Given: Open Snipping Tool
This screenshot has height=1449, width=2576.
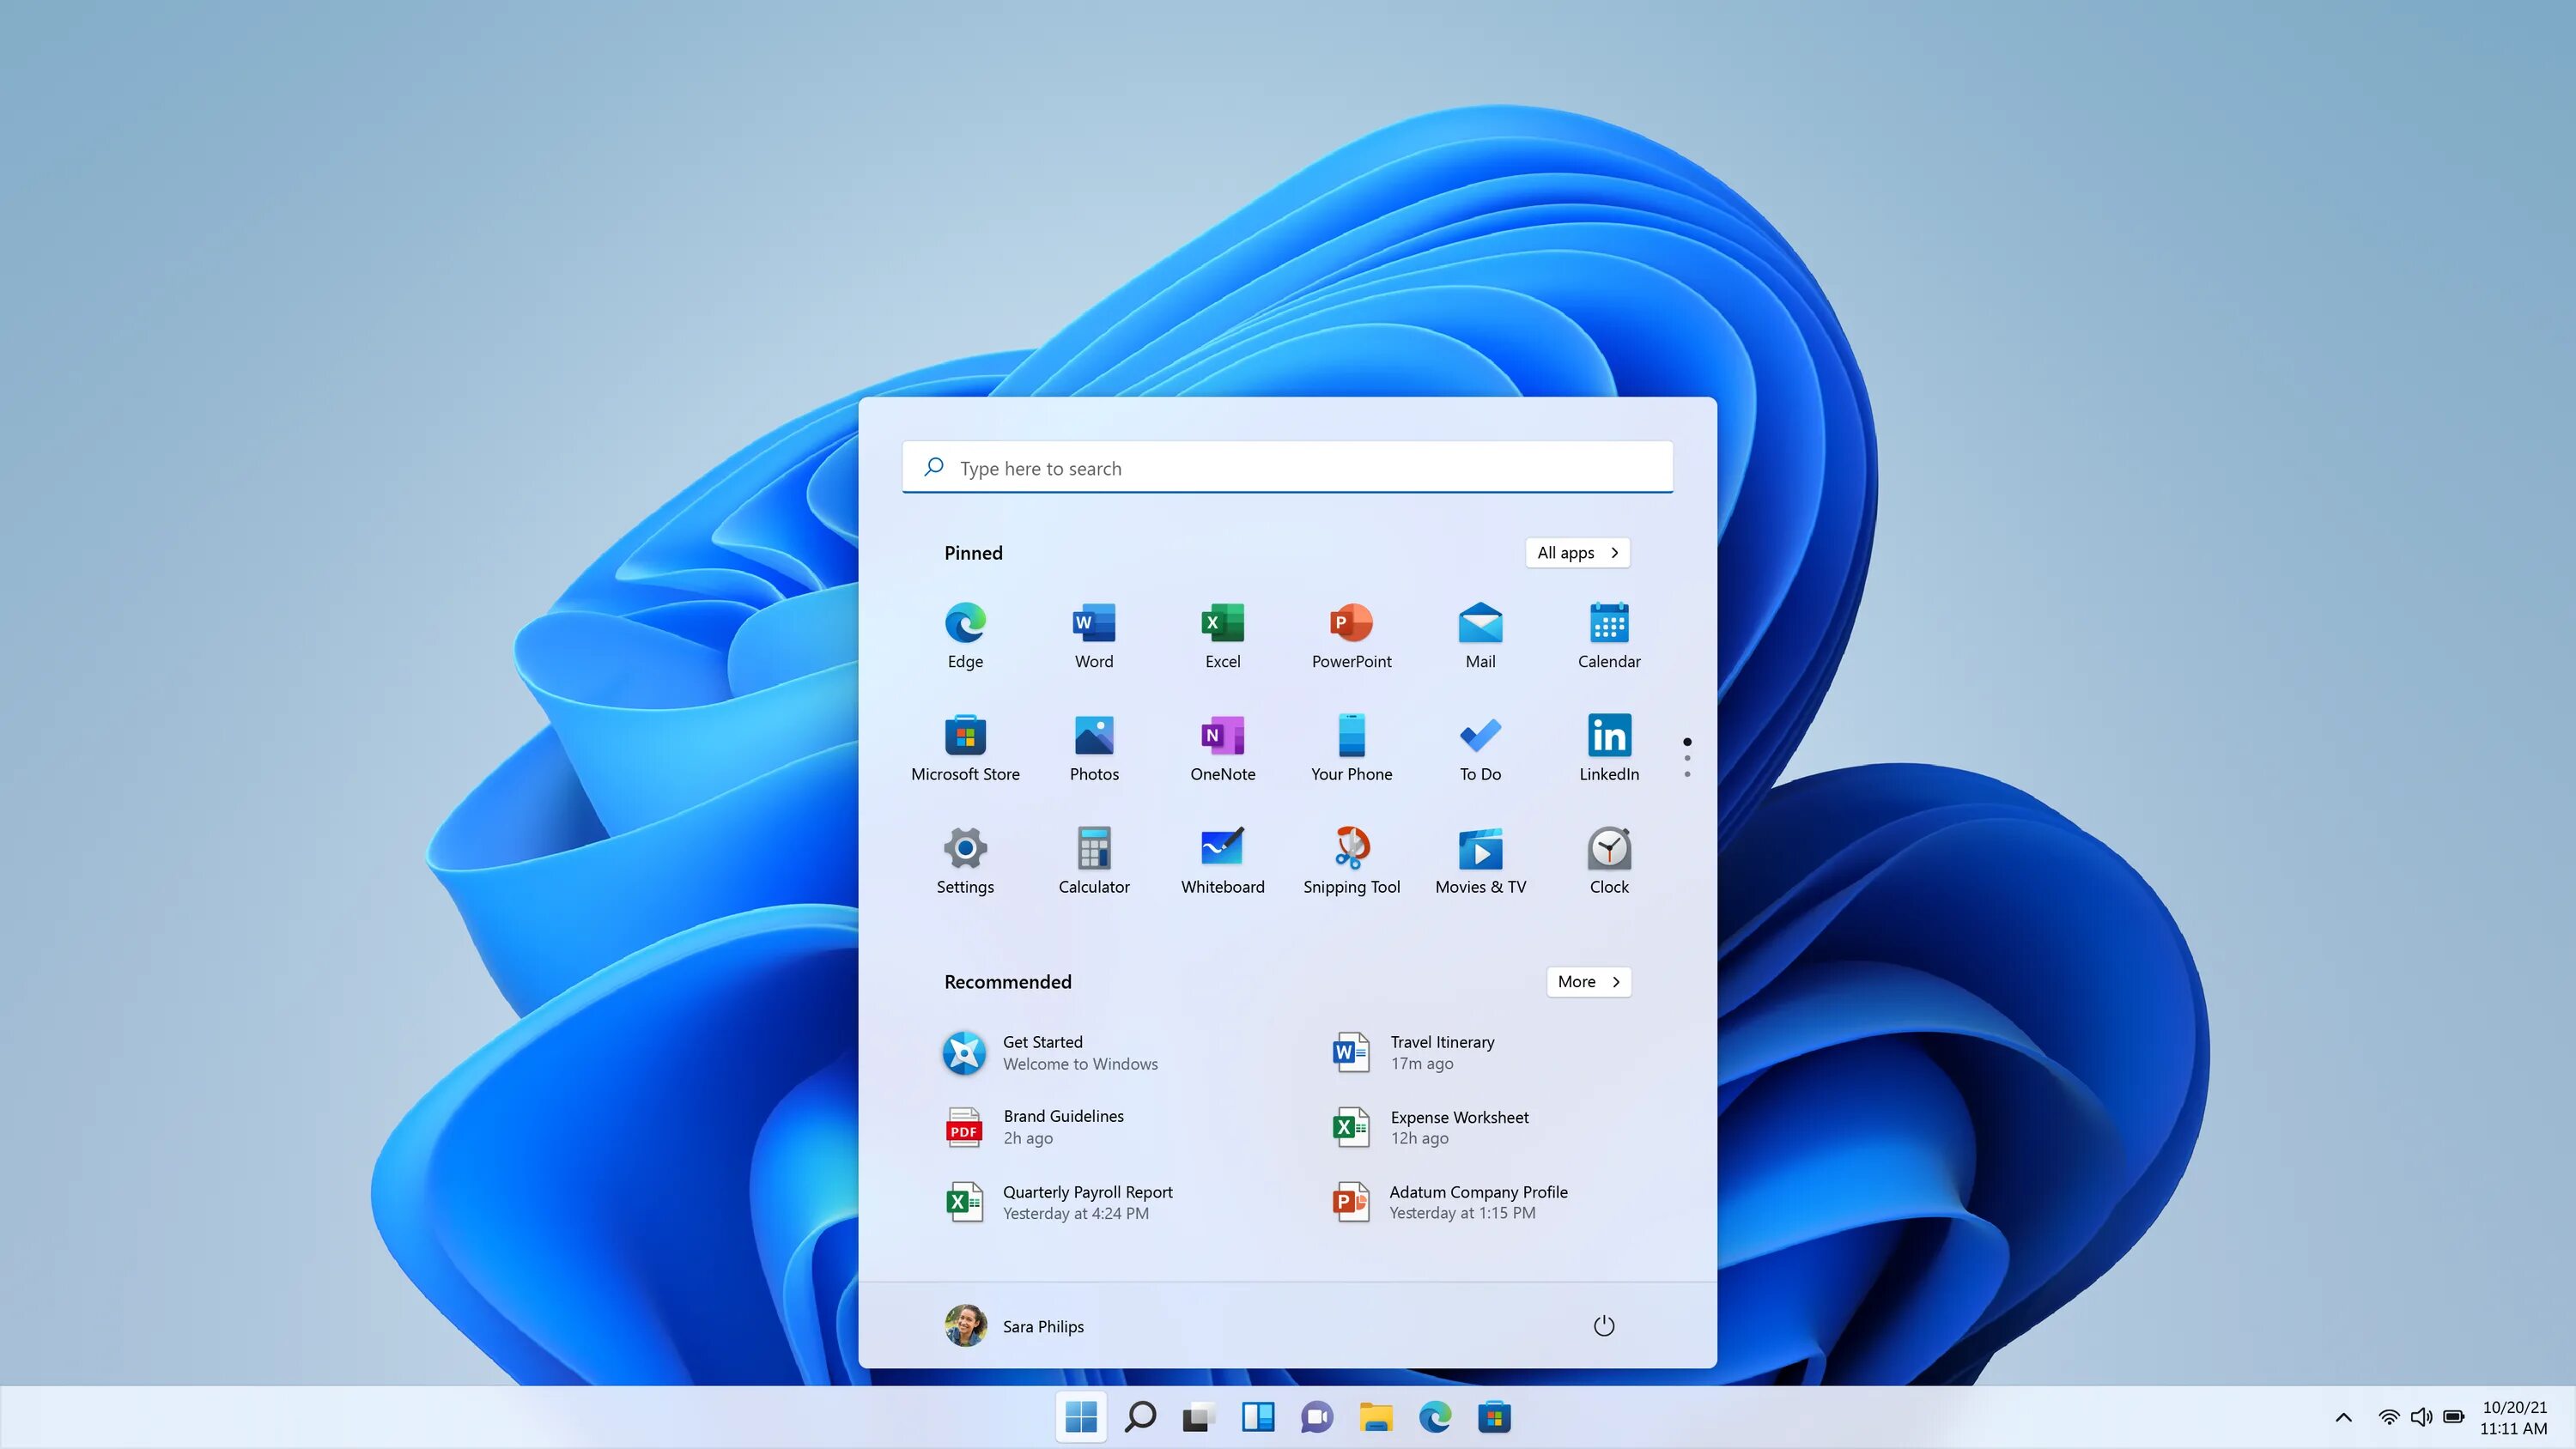Looking at the screenshot, I should [x=1352, y=847].
